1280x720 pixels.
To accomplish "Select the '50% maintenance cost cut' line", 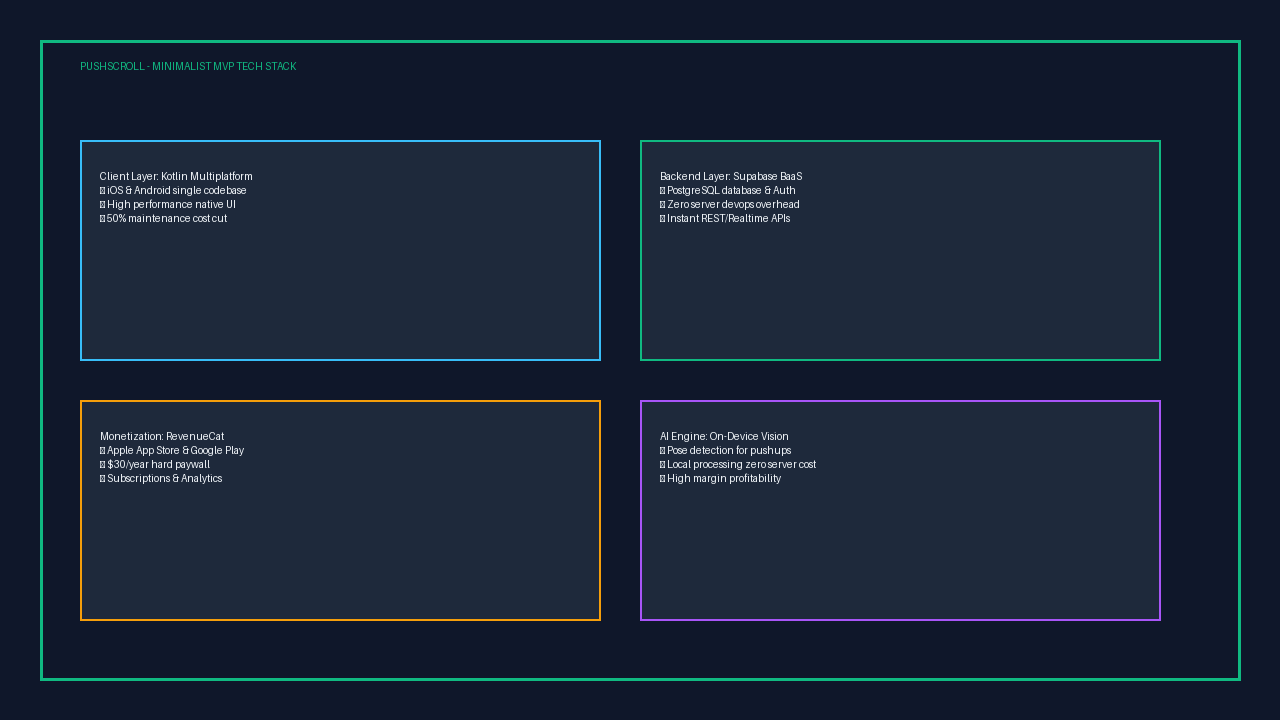I will click(x=164, y=219).
